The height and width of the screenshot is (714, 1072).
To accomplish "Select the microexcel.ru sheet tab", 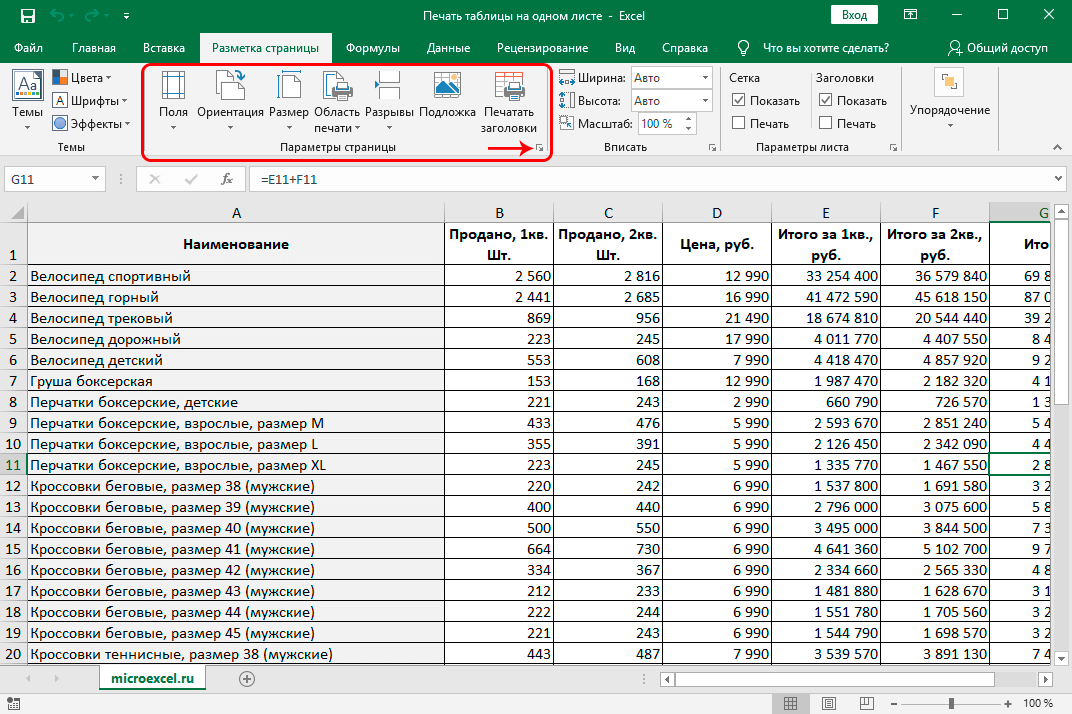I will (x=152, y=678).
